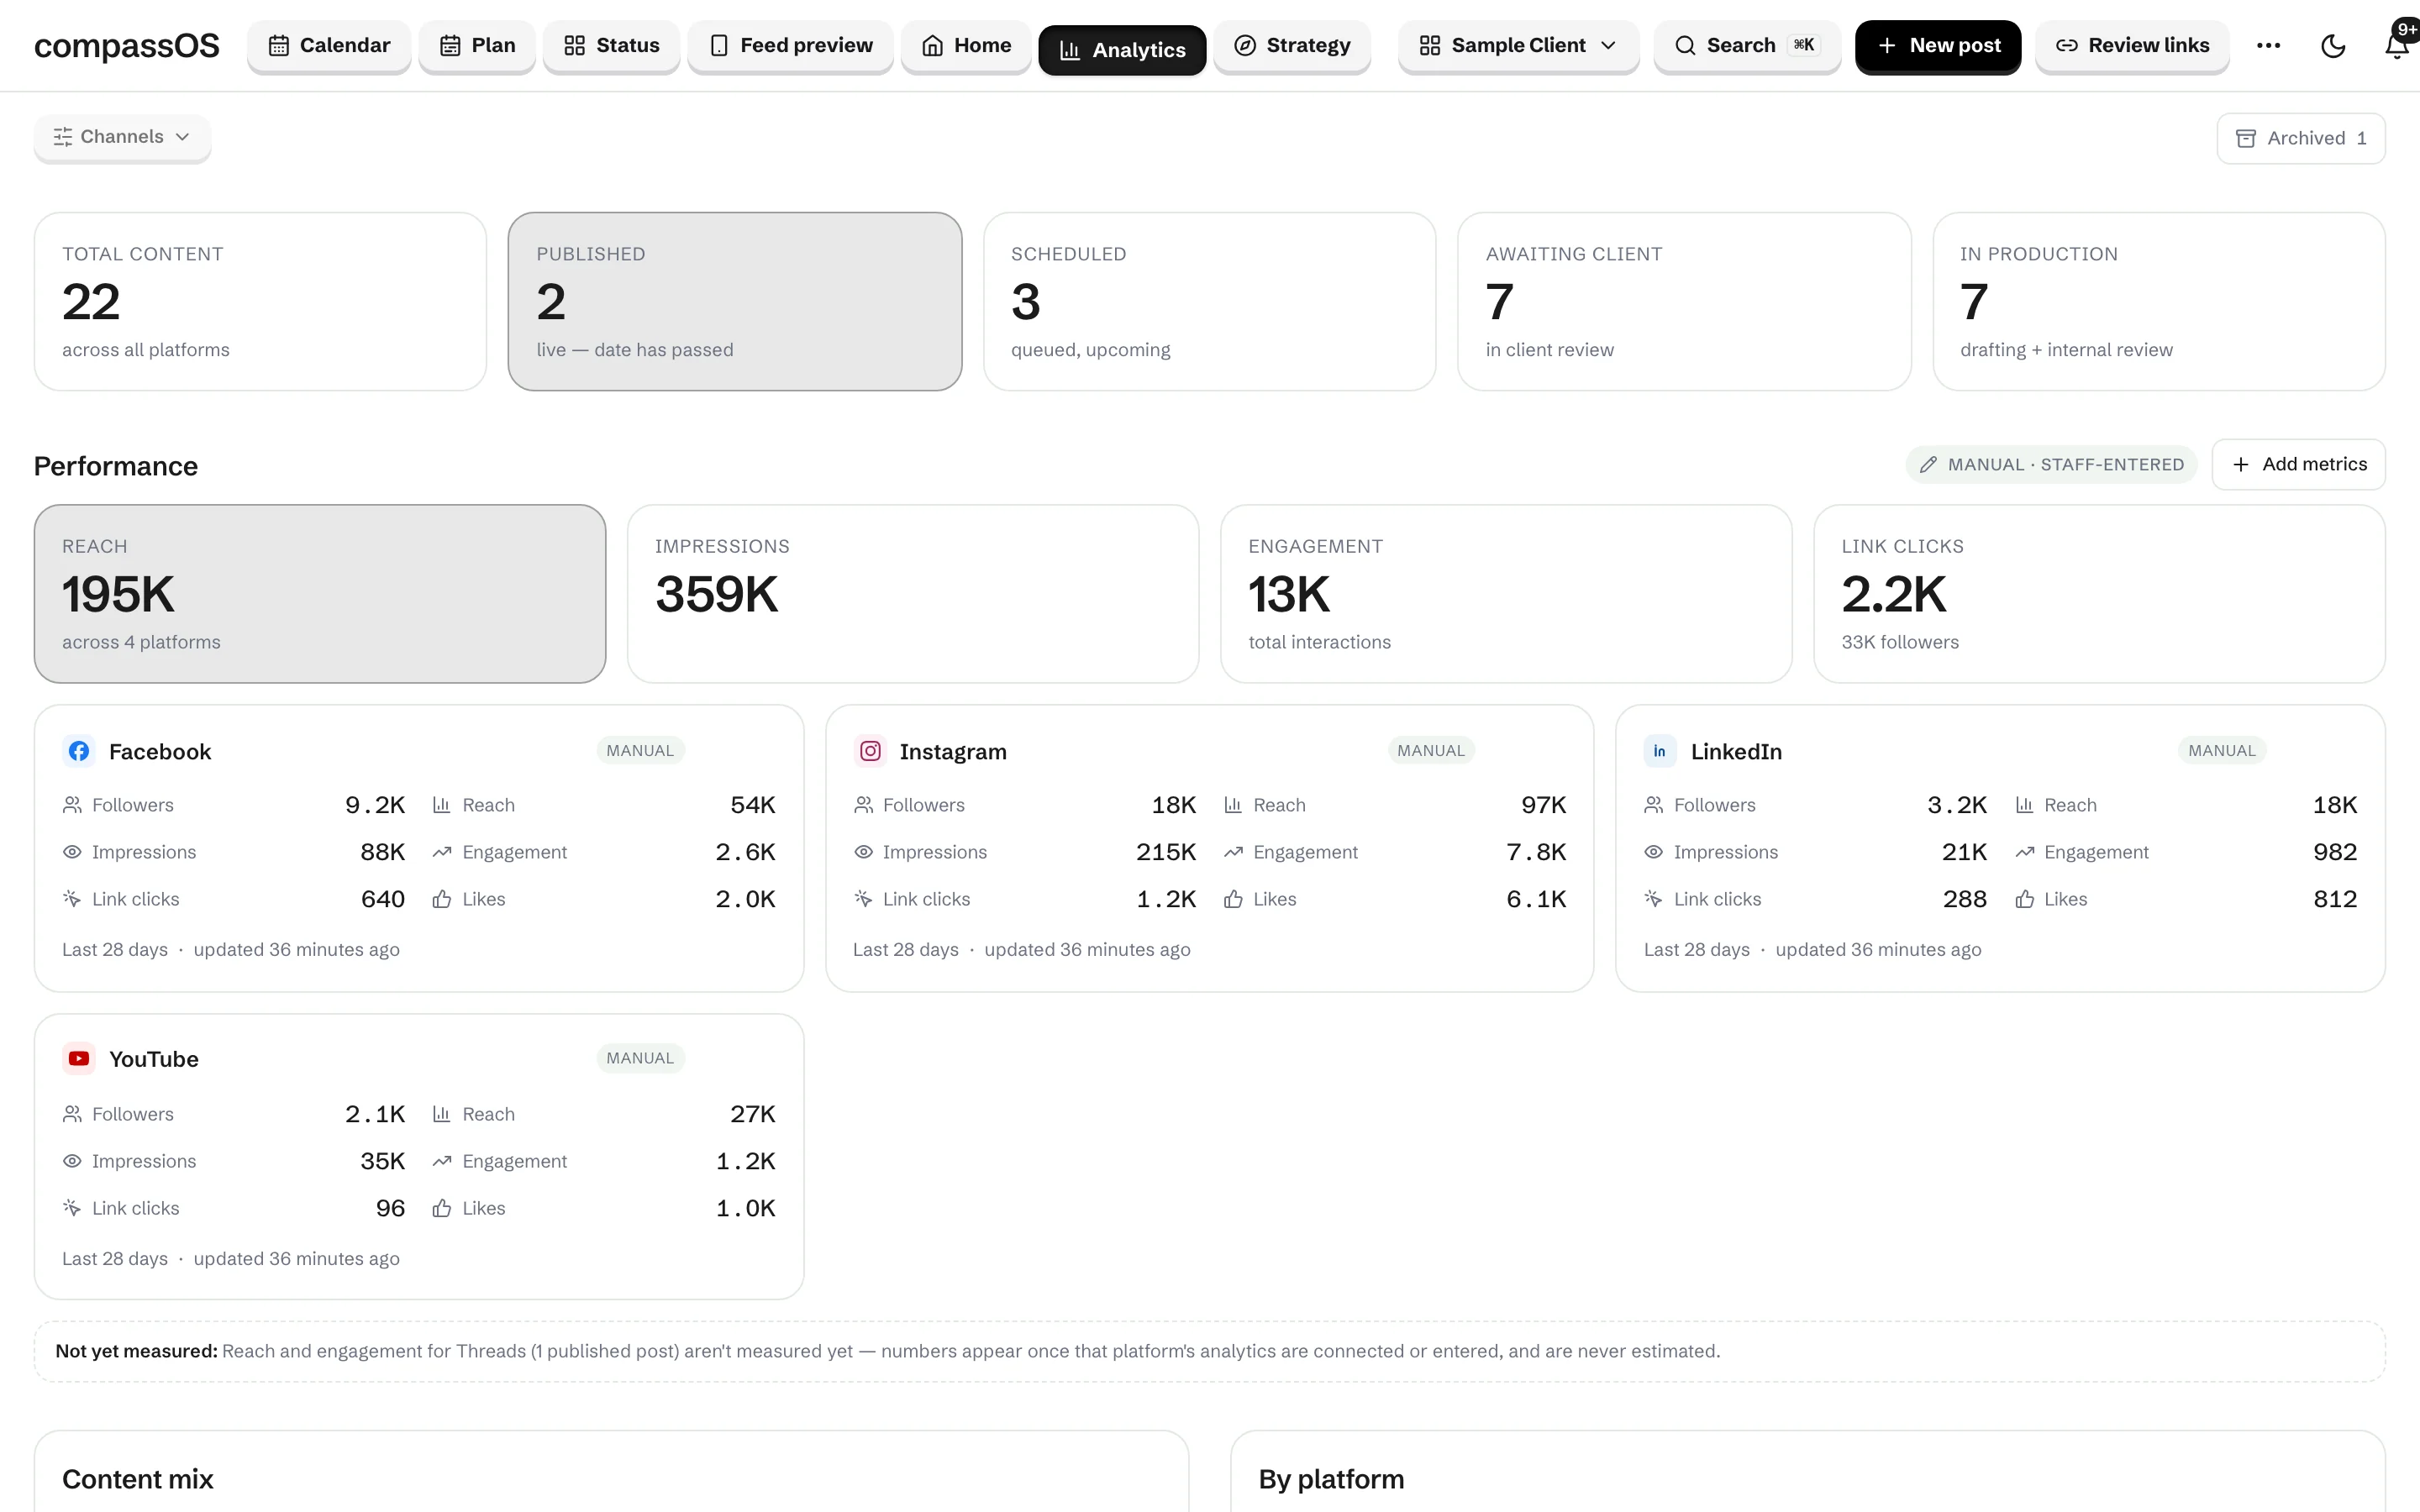Click Instagram Likes thumbs-up icon
Screen dimensions: 2420x1512
click(1233, 899)
